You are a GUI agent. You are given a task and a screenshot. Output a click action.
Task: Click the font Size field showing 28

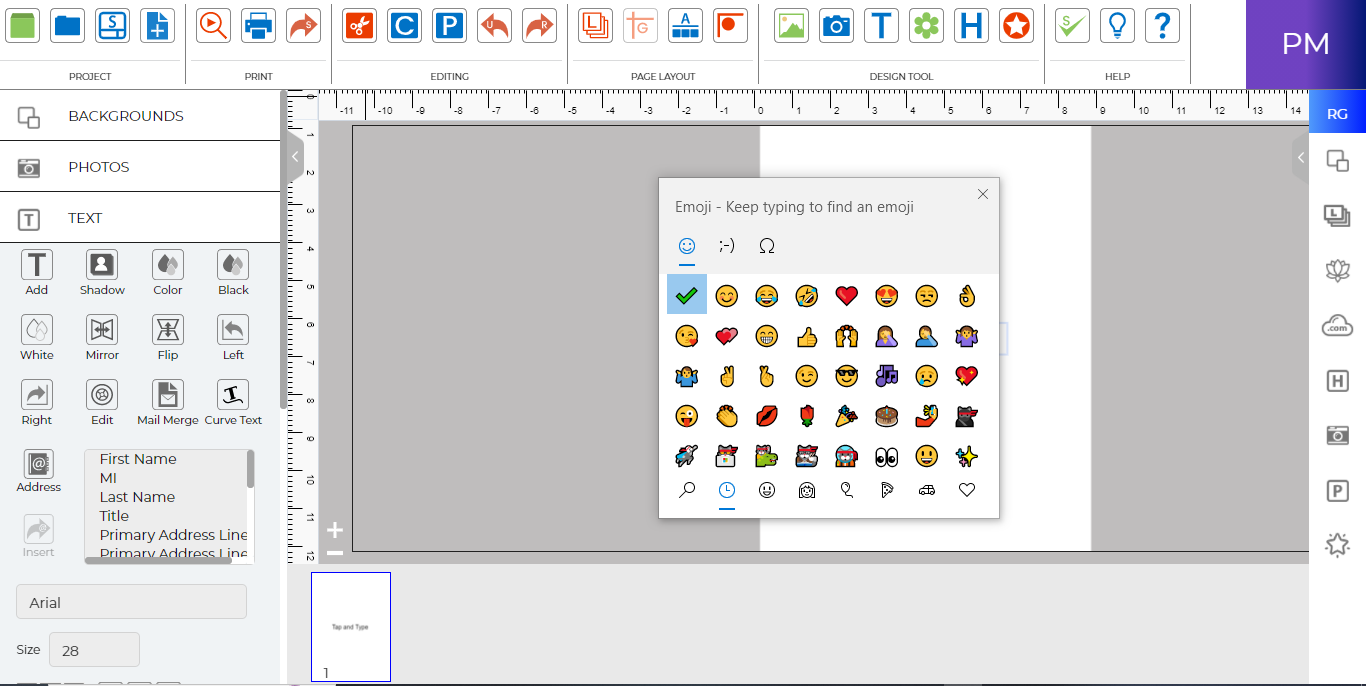click(x=94, y=650)
